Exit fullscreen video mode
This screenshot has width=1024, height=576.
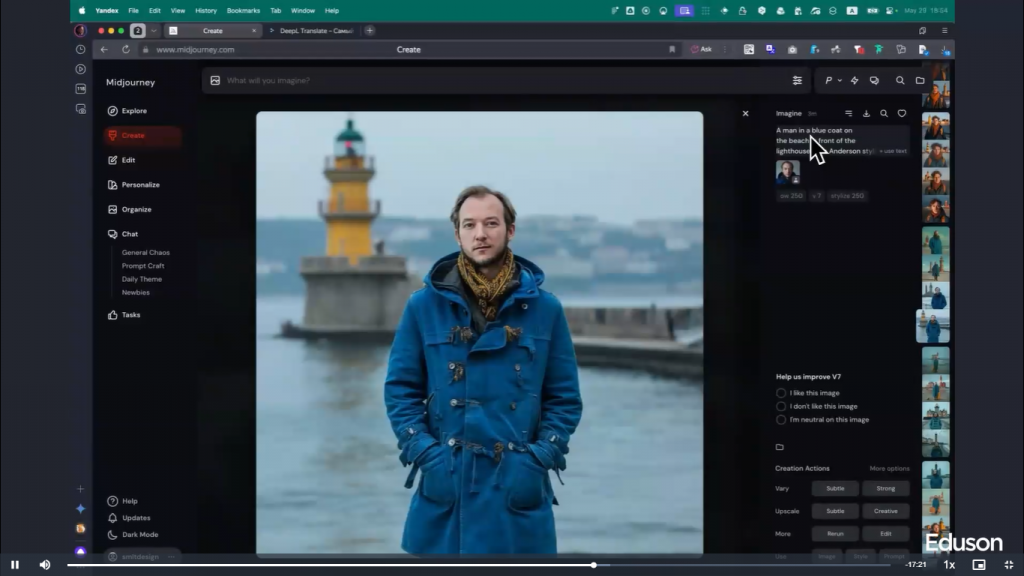tap(1008, 565)
